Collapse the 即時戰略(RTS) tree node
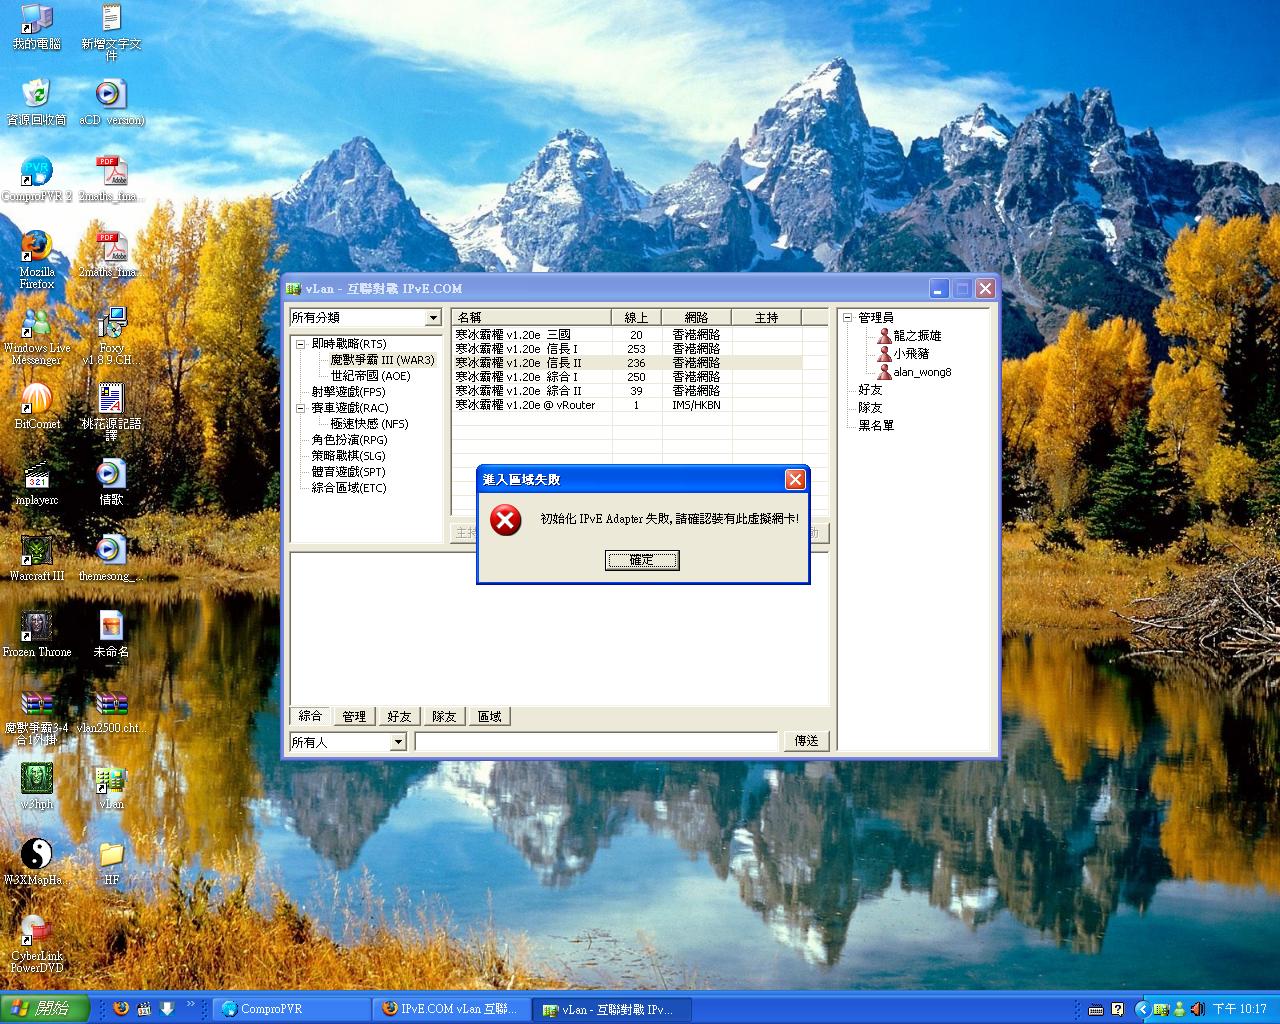Viewport: 1280px width, 1024px height. click(x=300, y=344)
